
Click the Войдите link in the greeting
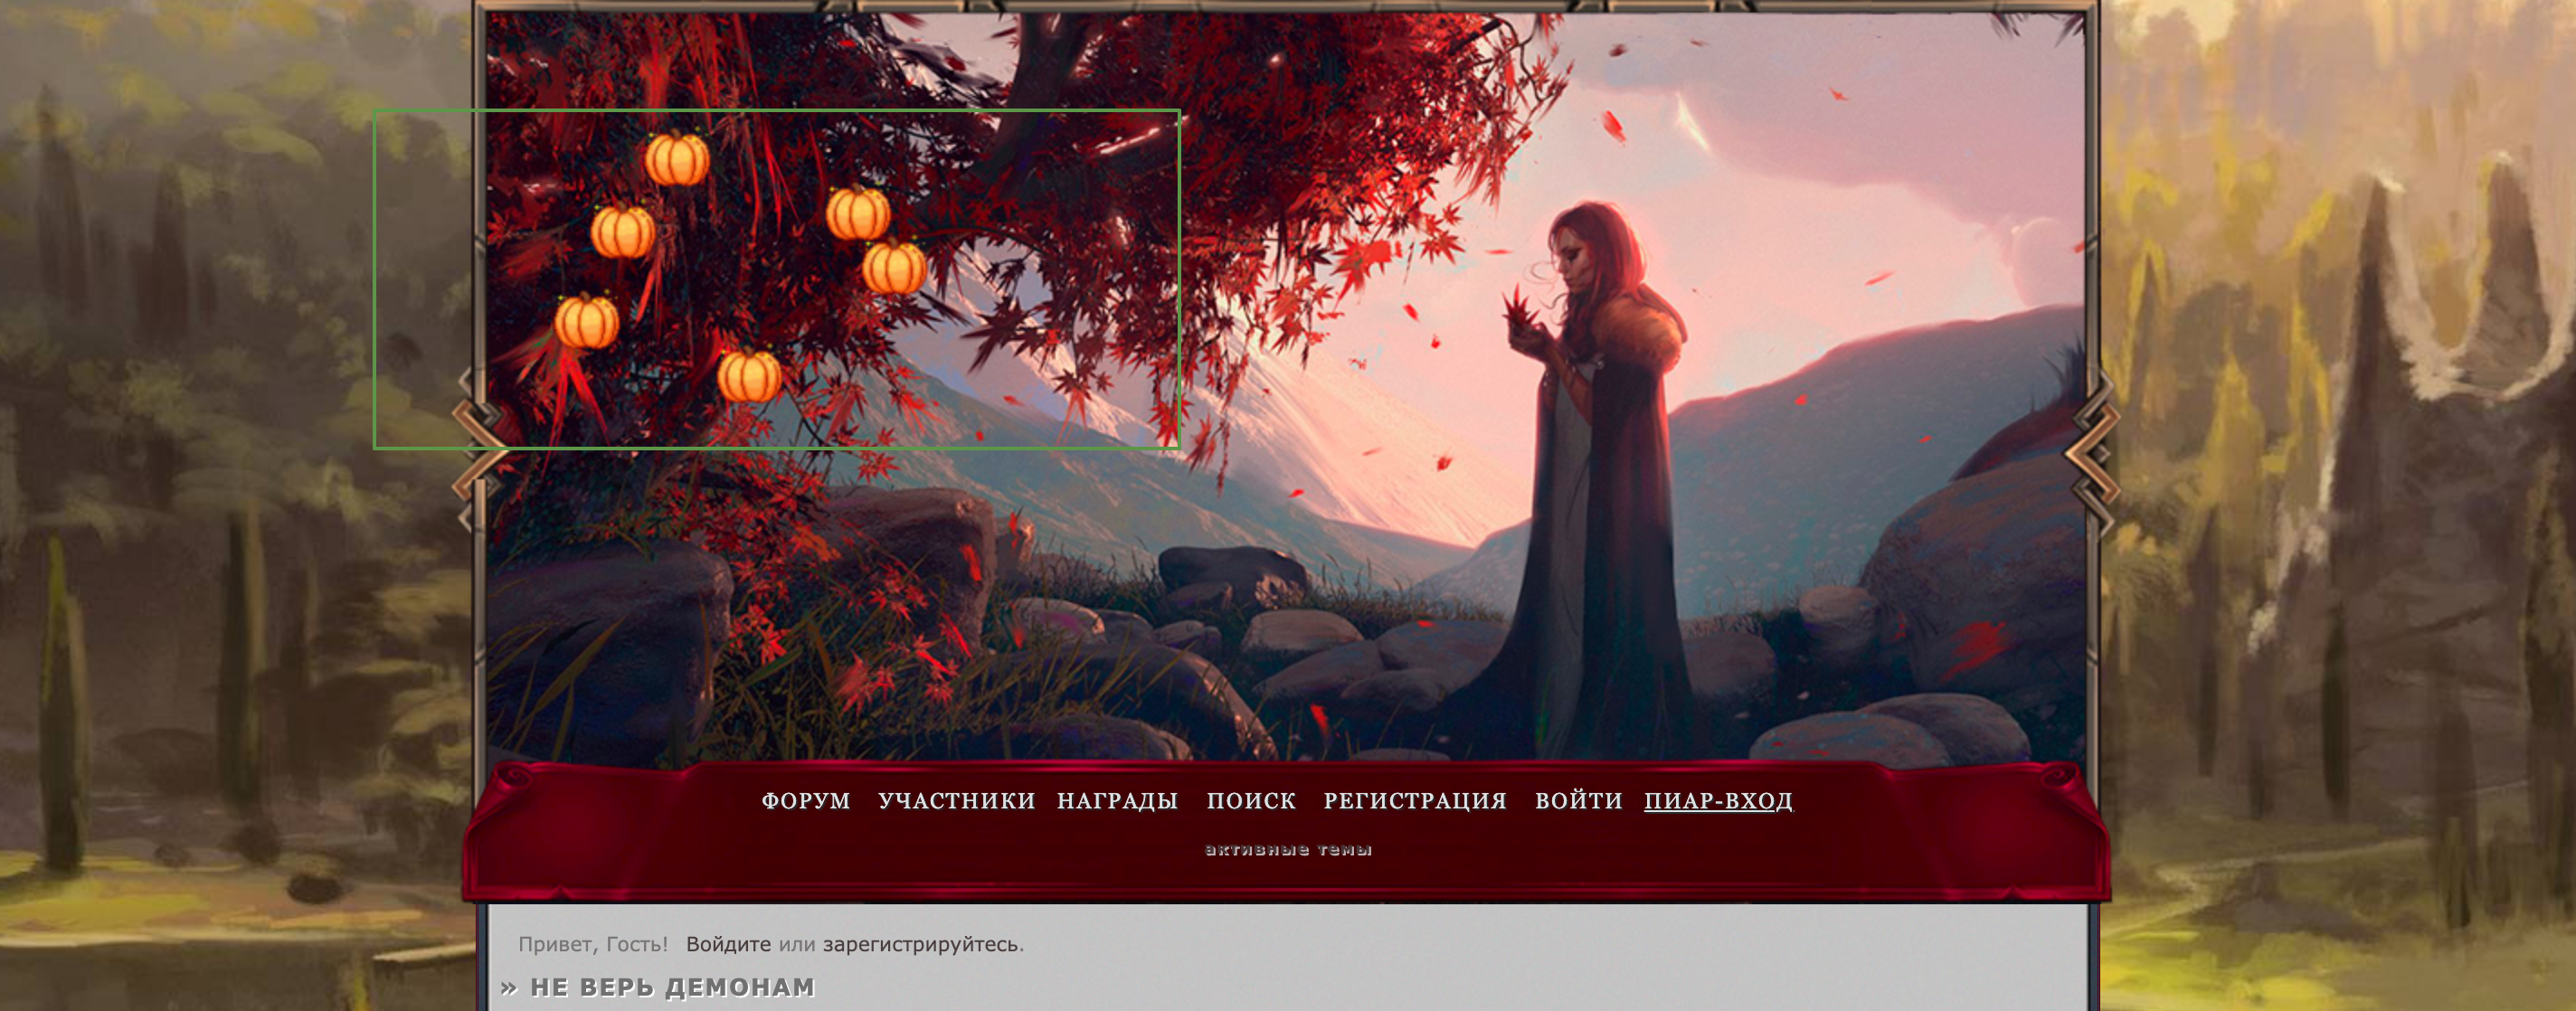click(x=728, y=944)
